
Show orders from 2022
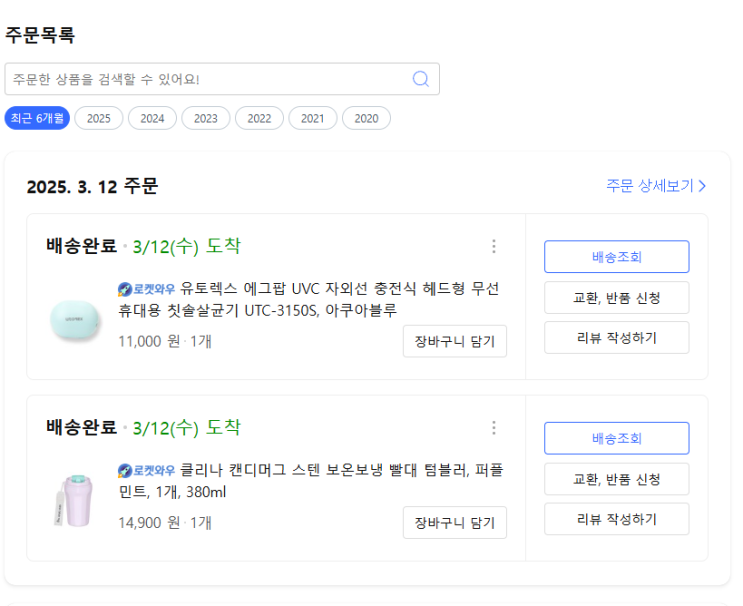pyautogui.click(x=259, y=118)
